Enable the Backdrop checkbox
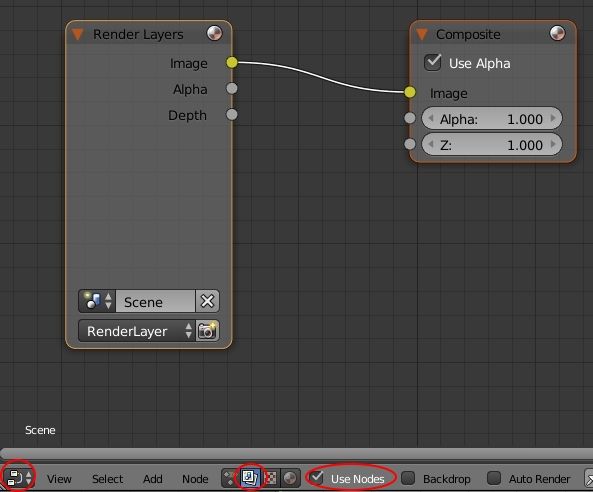The height and width of the screenshot is (492, 593). pyautogui.click(x=408, y=478)
